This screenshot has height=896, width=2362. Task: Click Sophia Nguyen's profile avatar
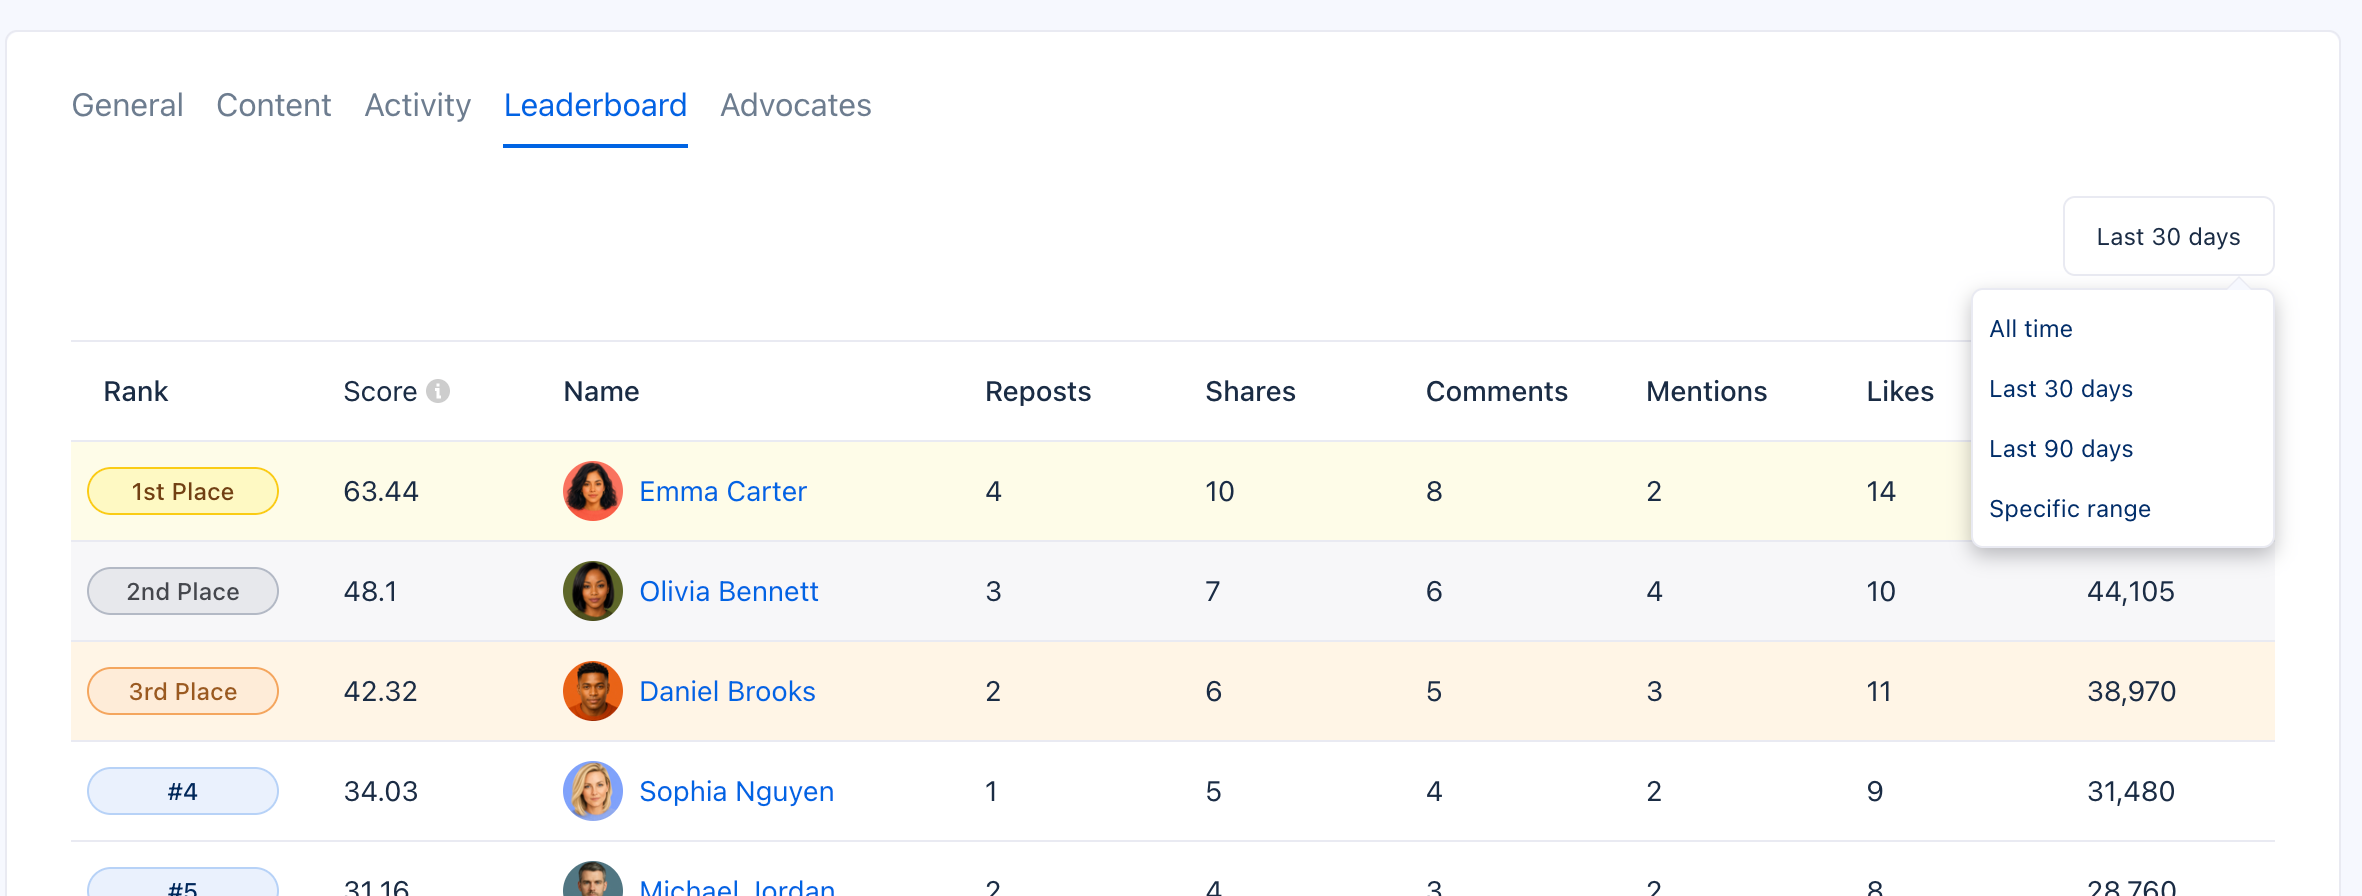pos(593,791)
